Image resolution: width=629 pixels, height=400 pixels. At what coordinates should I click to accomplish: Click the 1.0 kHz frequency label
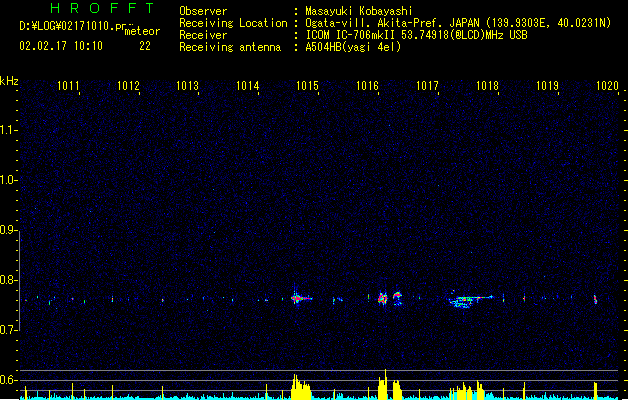(x=8, y=180)
